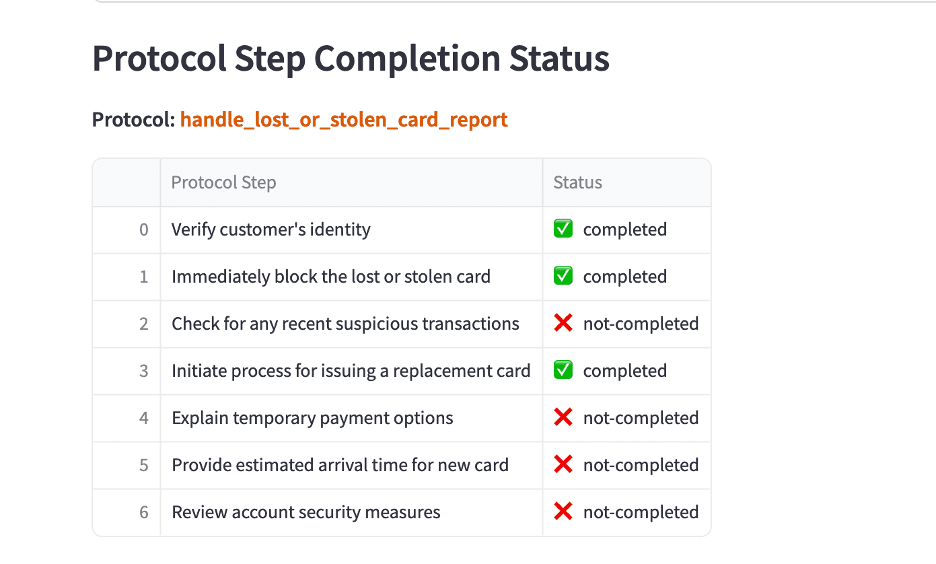Screen dimensions: 936x564
Task: Click green checkmark for Verify customer's identity
Action: pyautogui.click(x=563, y=229)
